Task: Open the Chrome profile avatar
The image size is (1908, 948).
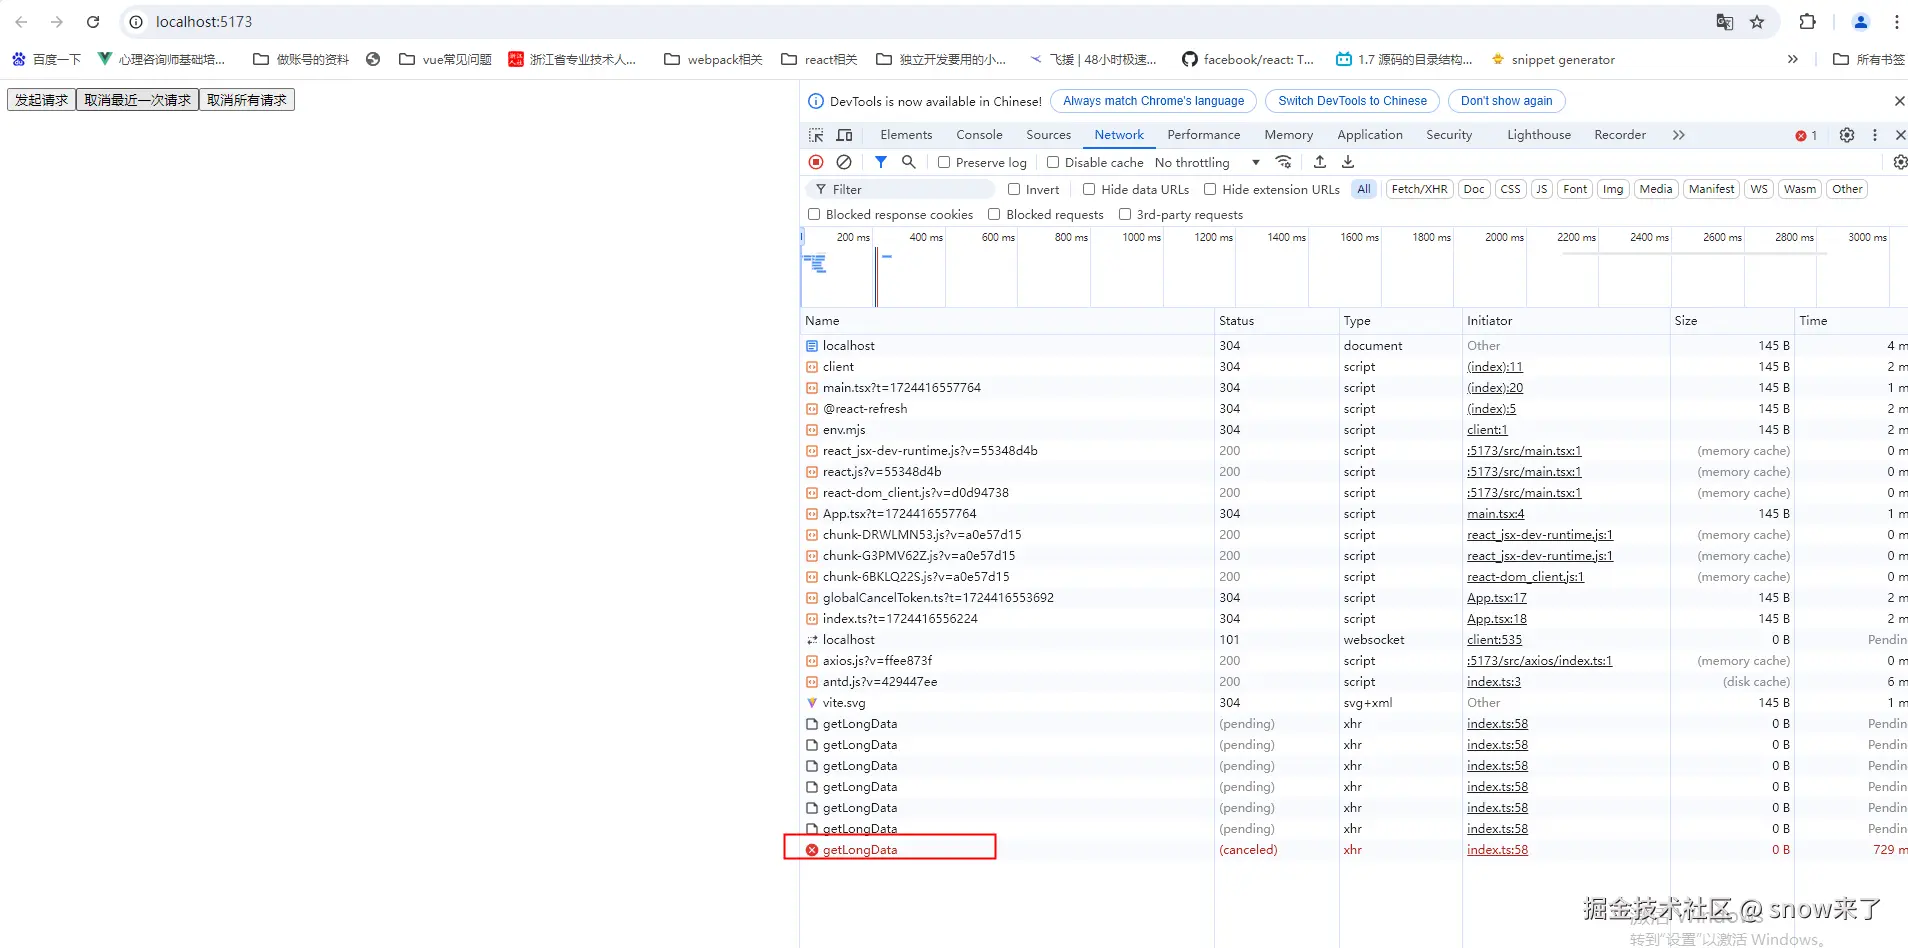Action: click(x=1860, y=22)
